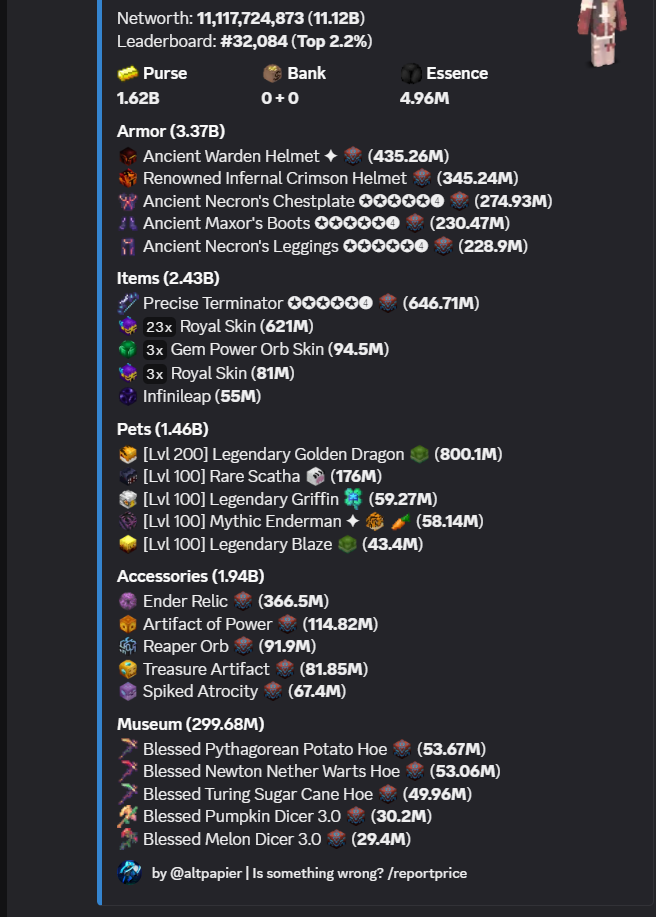
Task: Click the Rare Scatha pet icon
Action: pos(127,477)
